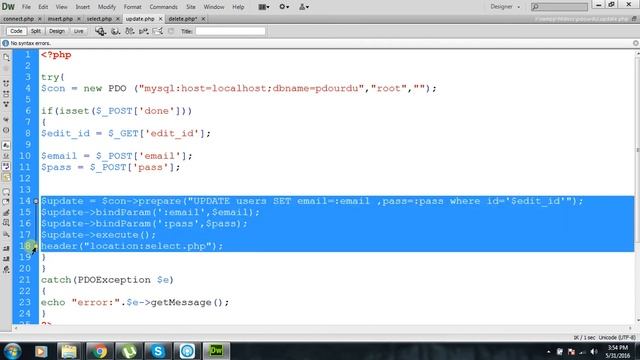
Task: Click the Indent Code icon
Action: point(6,249)
